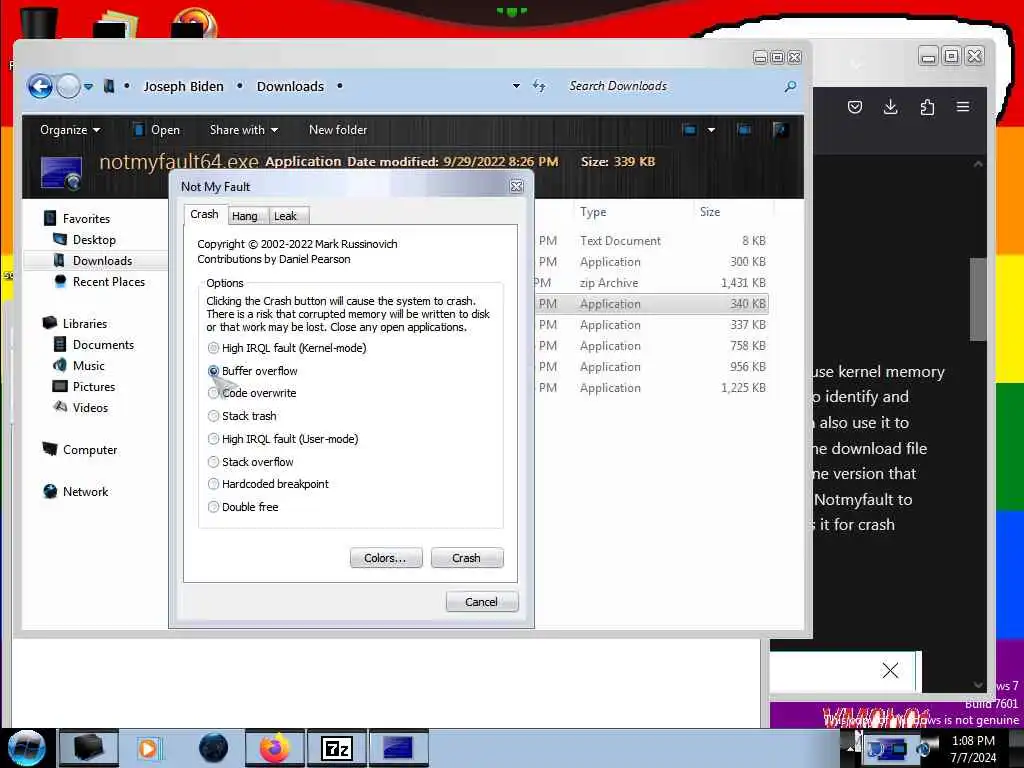Go back in Explorer navigation
The height and width of the screenshot is (768, 1024).
(40, 86)
